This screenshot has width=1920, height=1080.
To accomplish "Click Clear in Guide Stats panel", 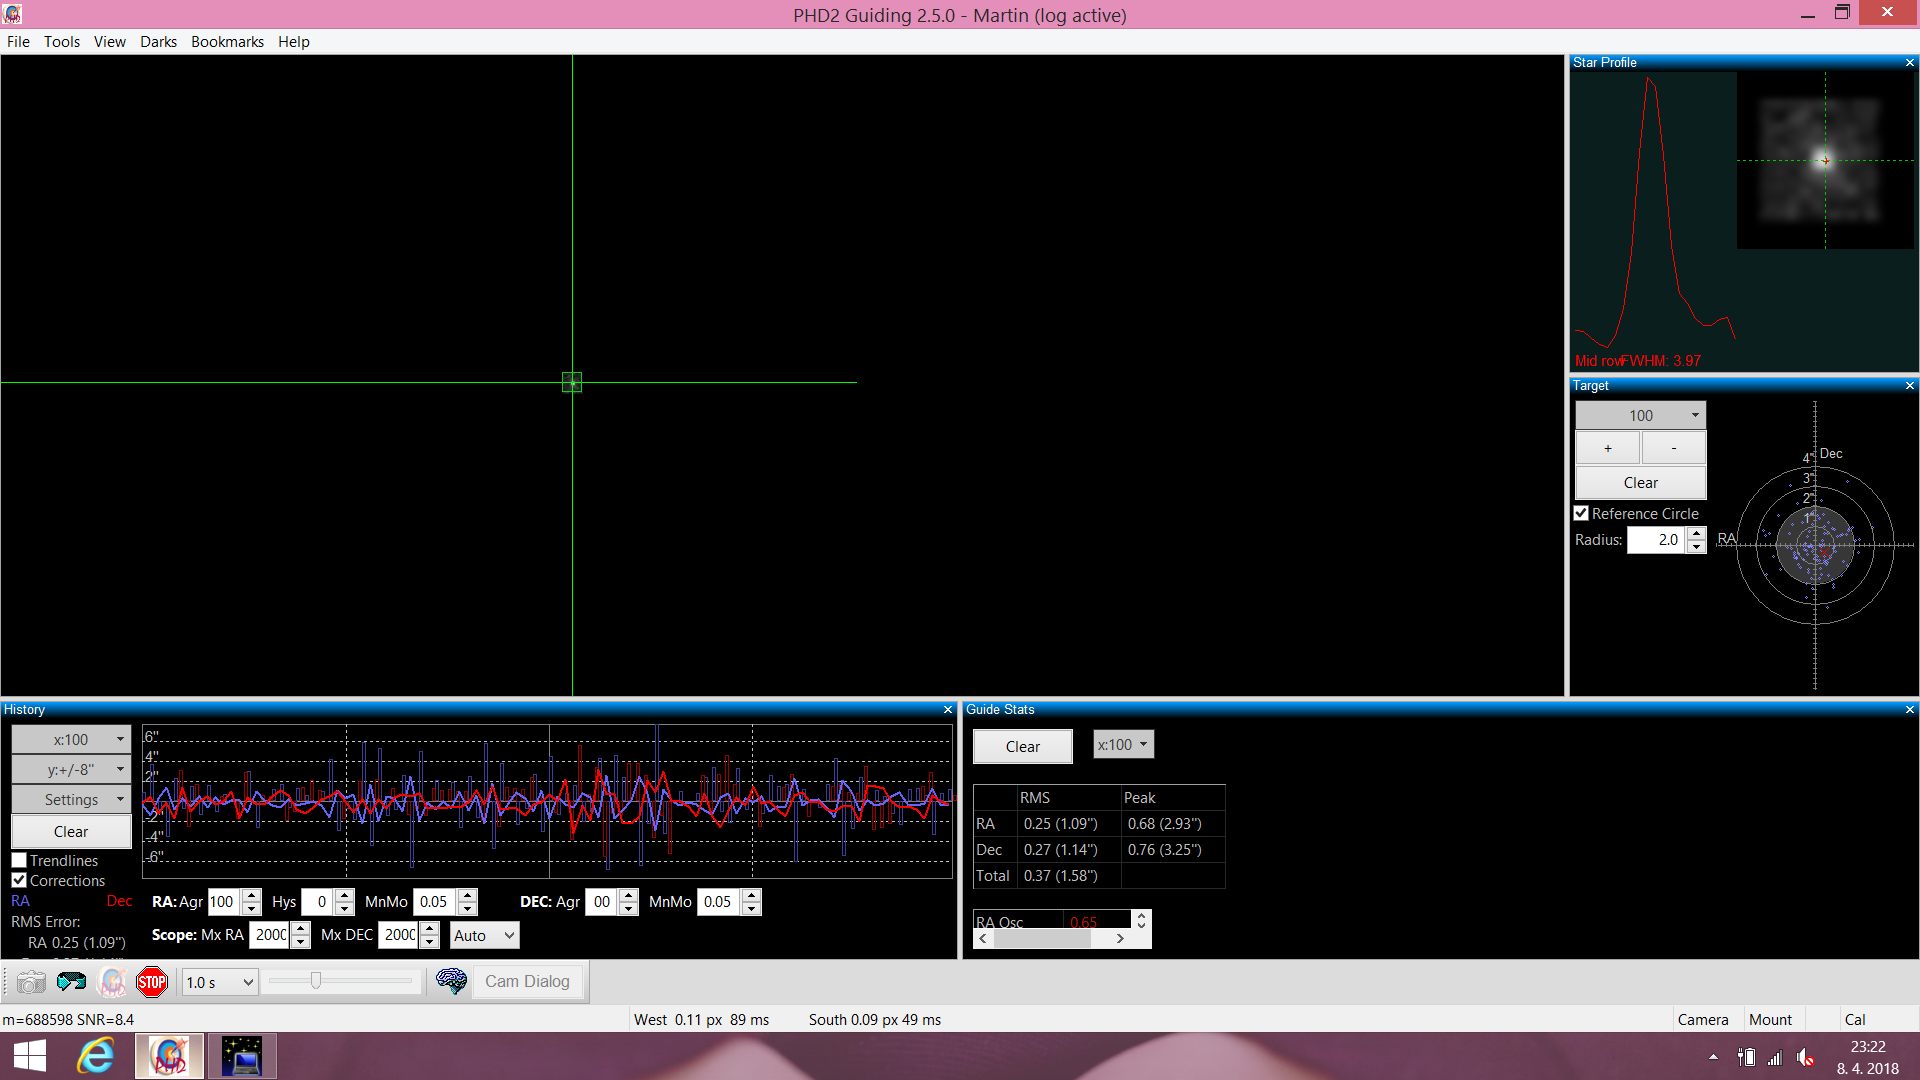I will point(1023,746).
